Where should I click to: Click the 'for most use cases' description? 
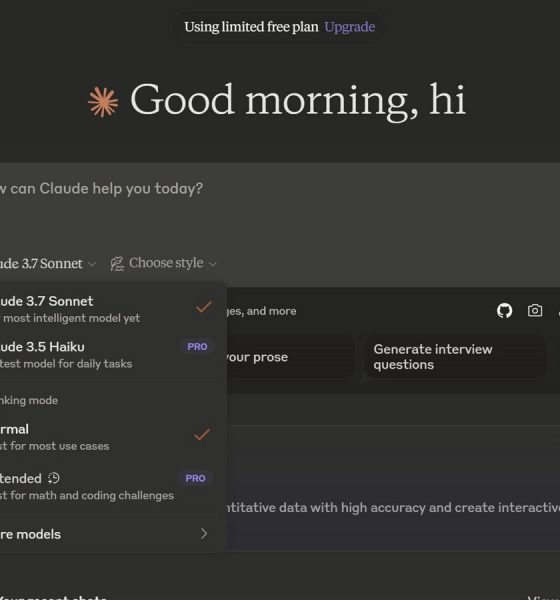tap(59, 446)
